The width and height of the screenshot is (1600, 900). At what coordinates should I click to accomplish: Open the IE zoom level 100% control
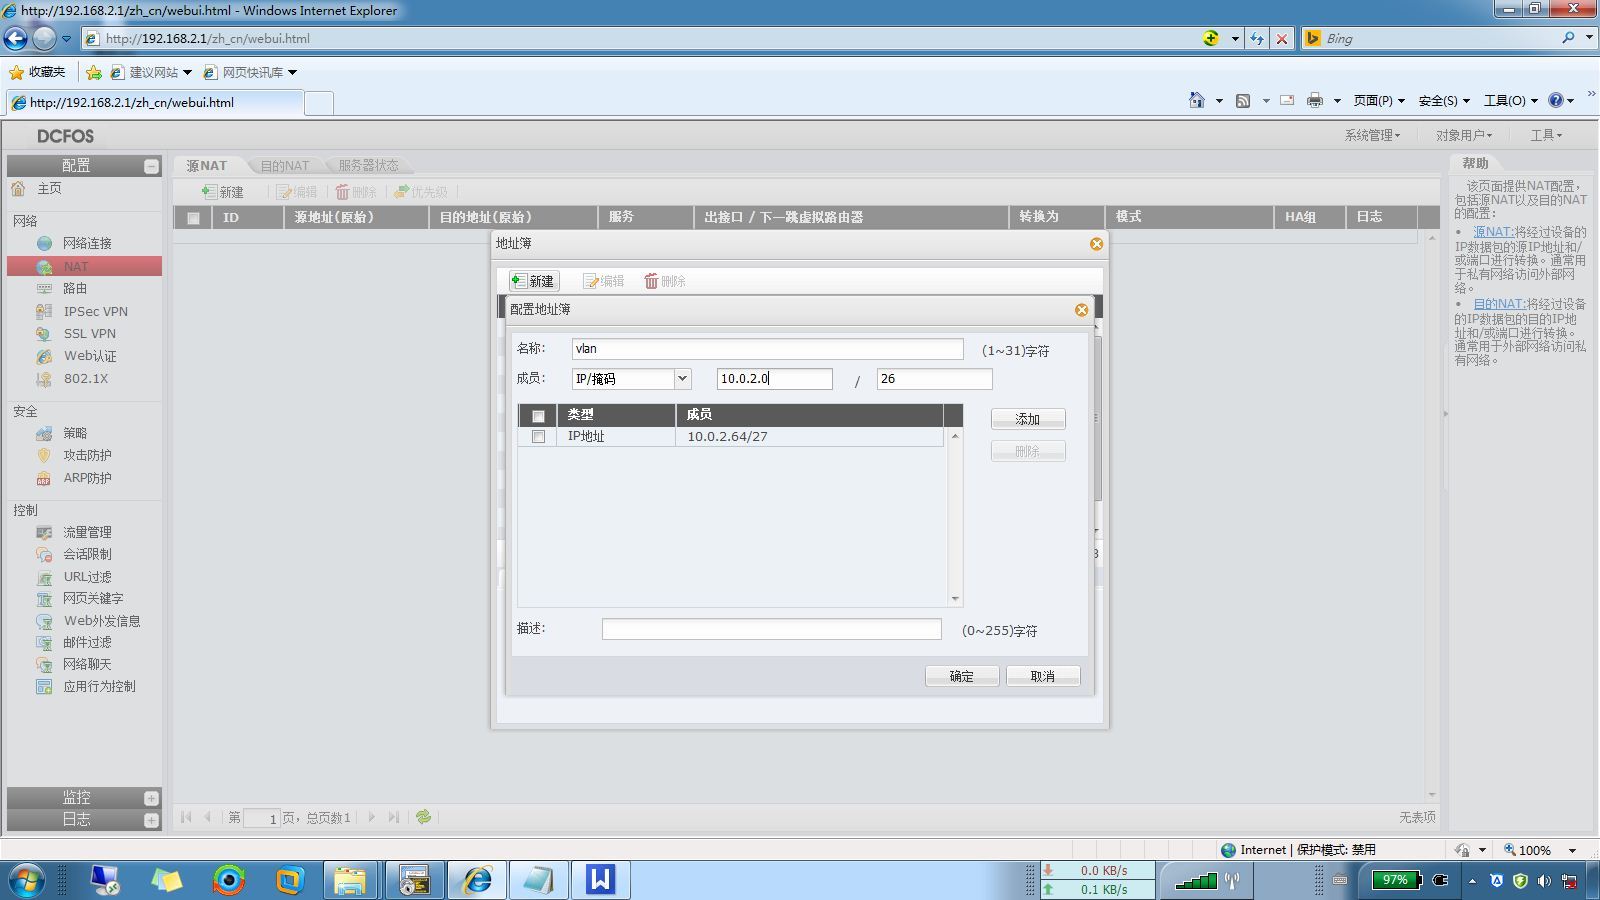click(1541, 850)
